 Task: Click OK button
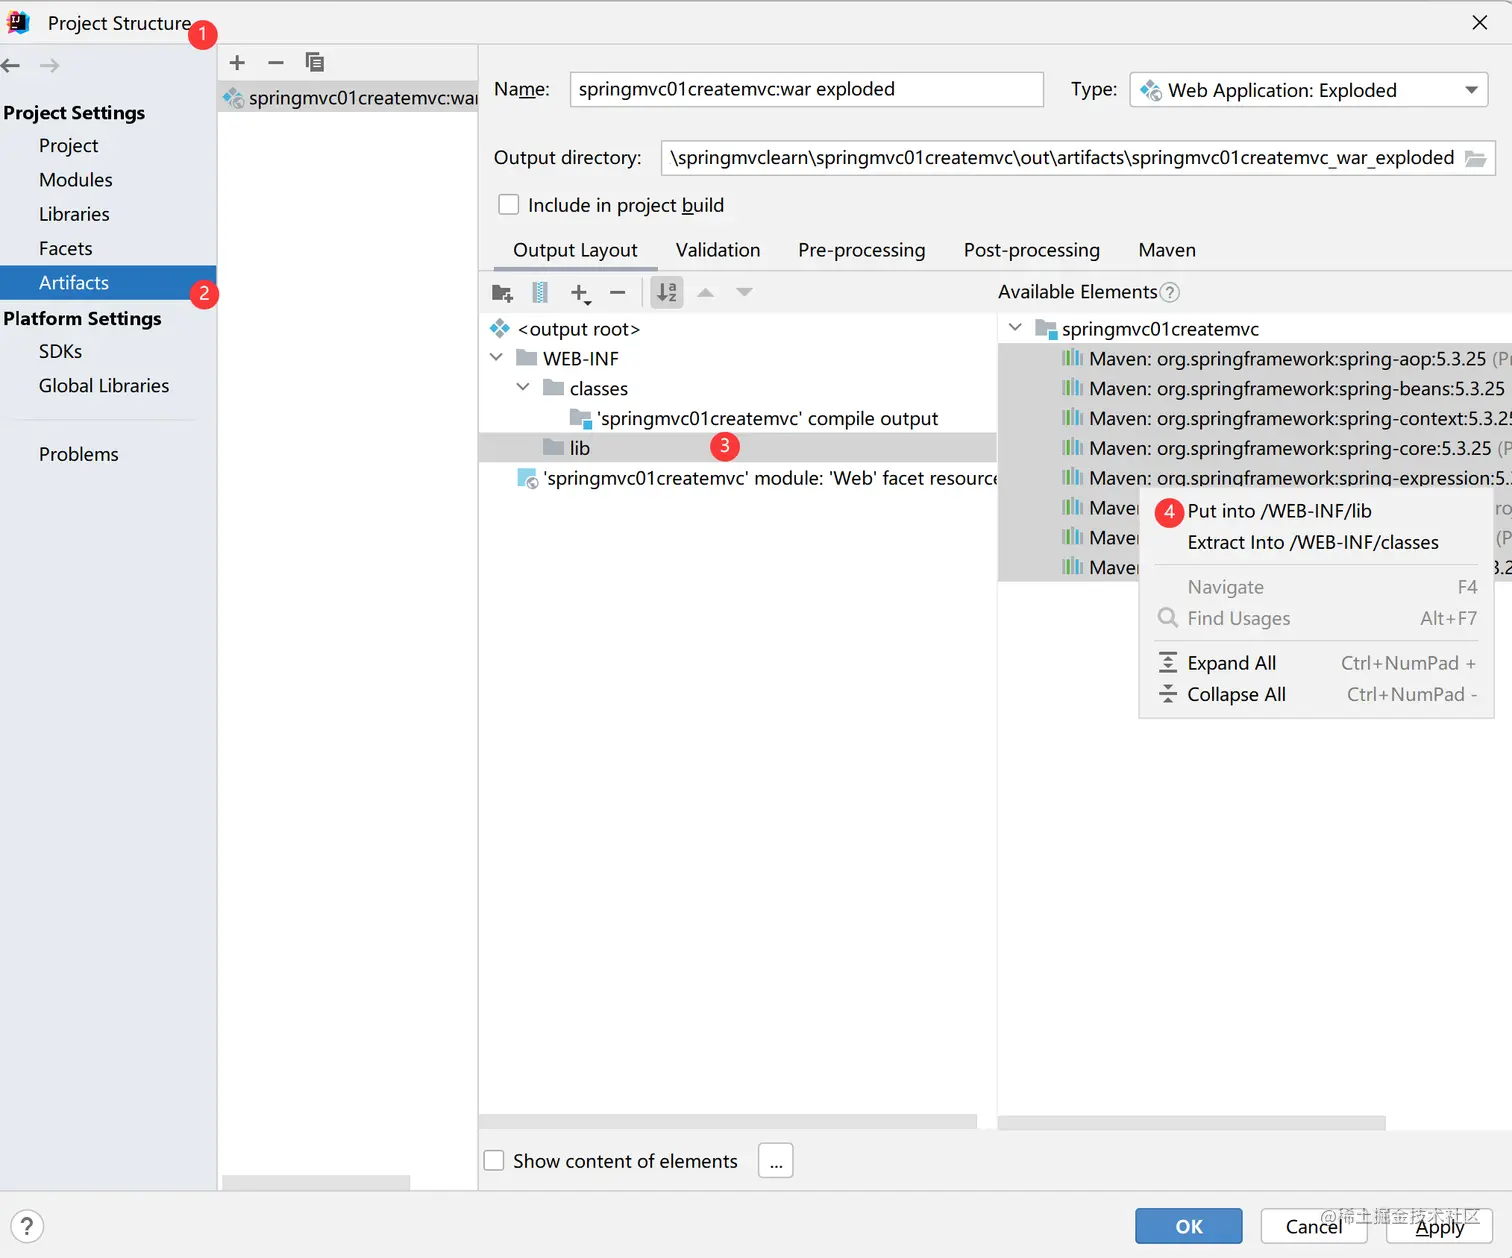(x=1189, y=1226)
